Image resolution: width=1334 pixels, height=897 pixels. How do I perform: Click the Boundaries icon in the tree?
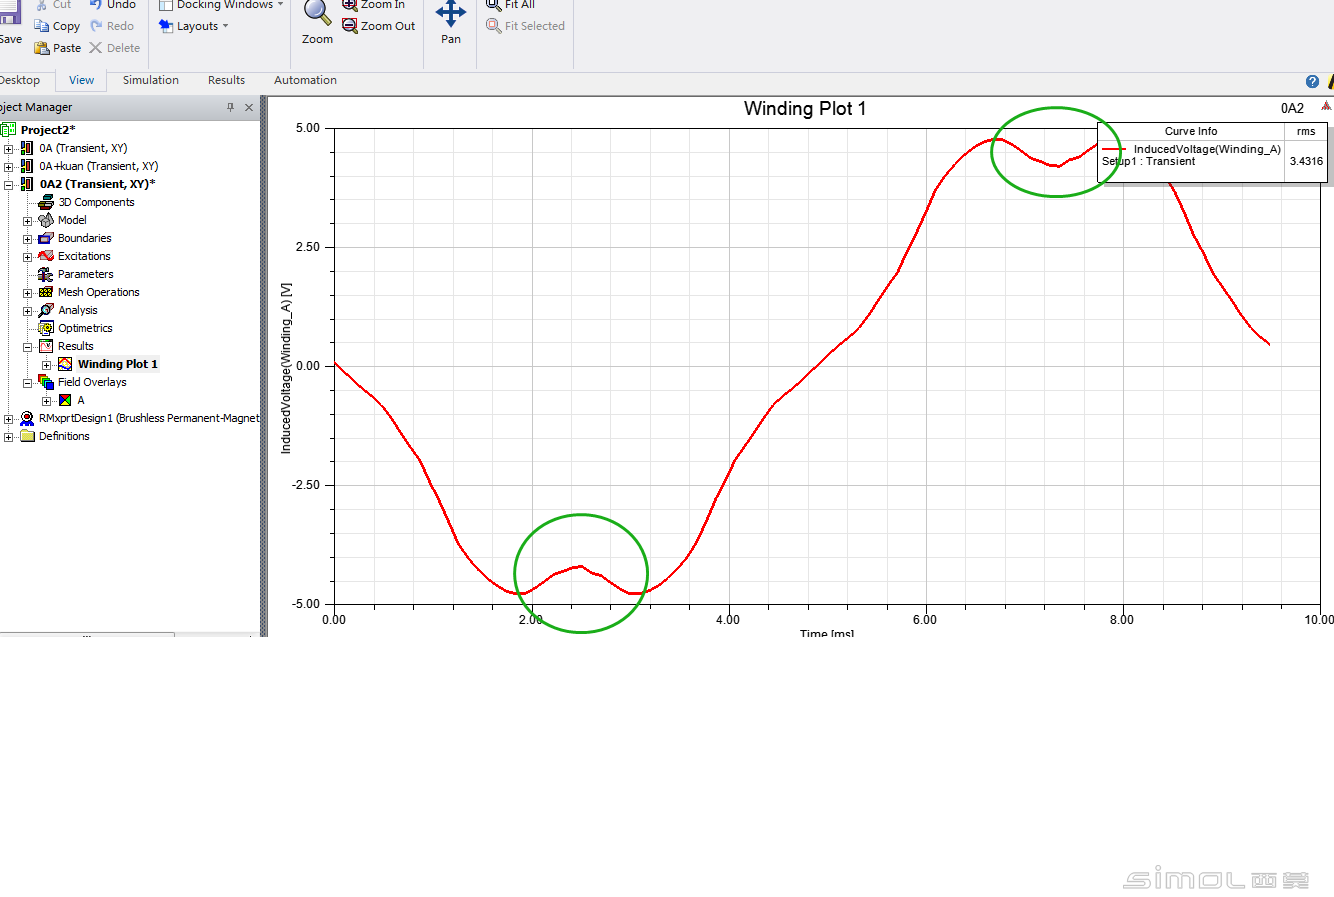pos(46,238)
